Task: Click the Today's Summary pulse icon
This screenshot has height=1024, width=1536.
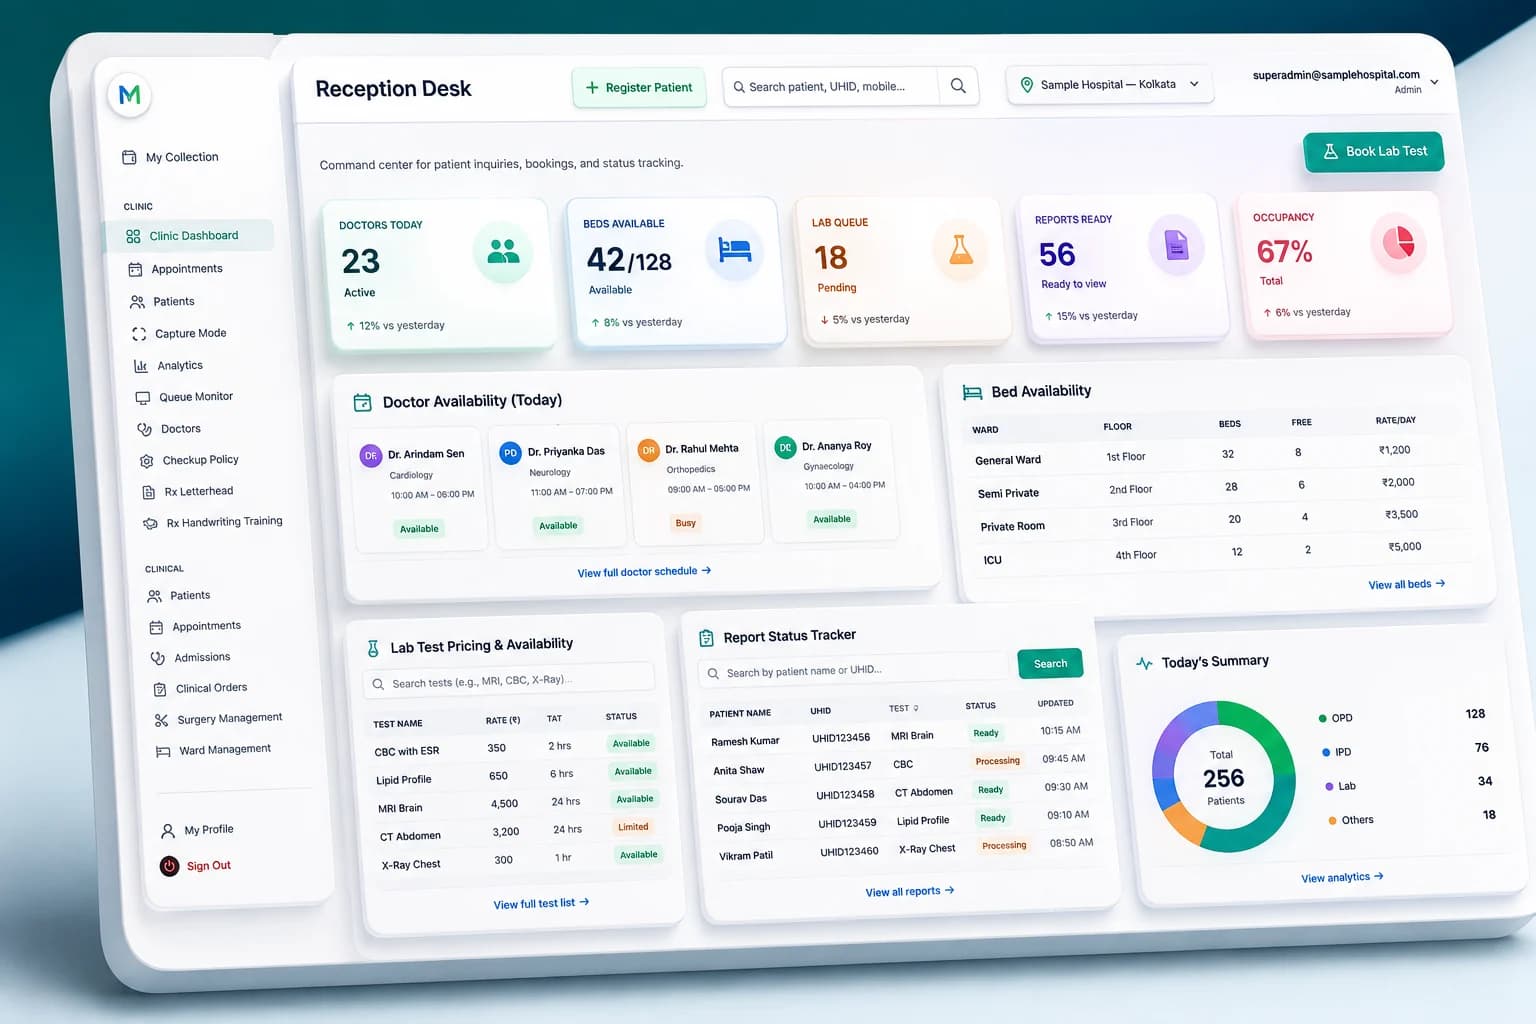Action: pos(1144,663)
